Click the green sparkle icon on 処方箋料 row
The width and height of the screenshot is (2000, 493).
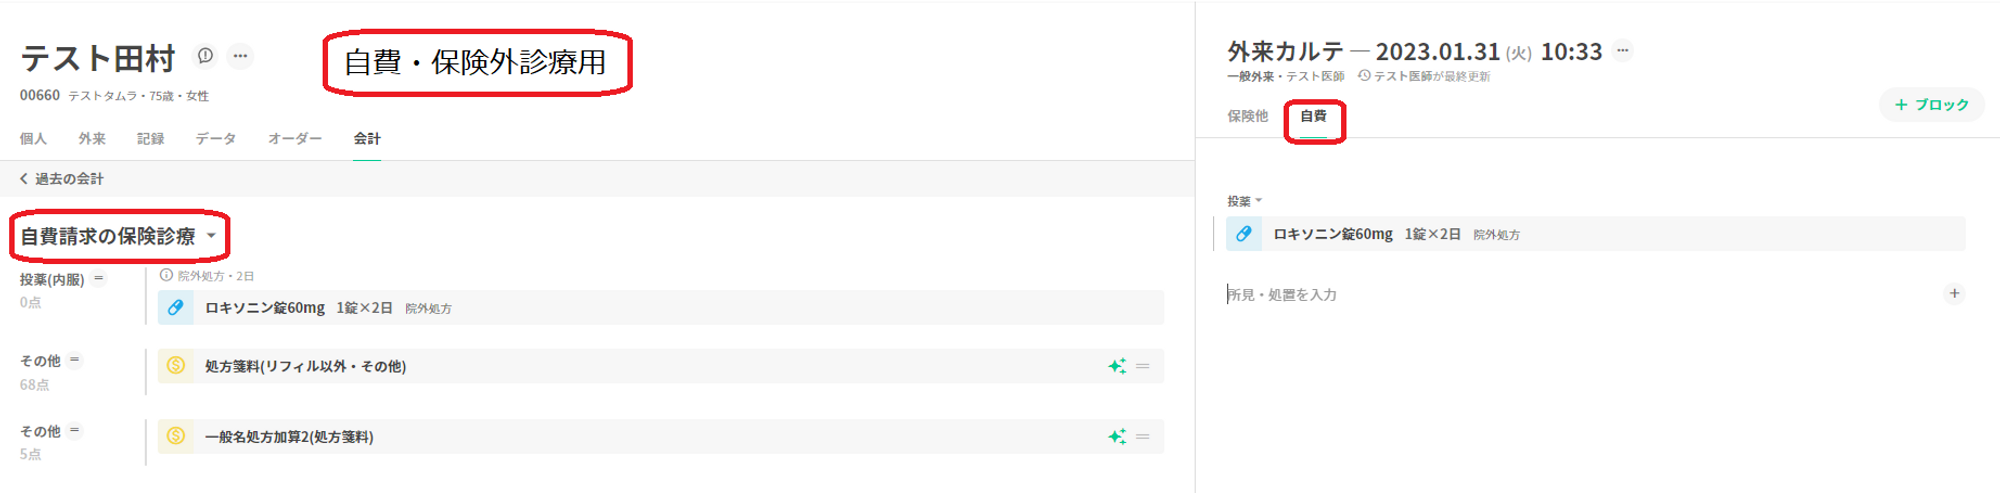1117,366
